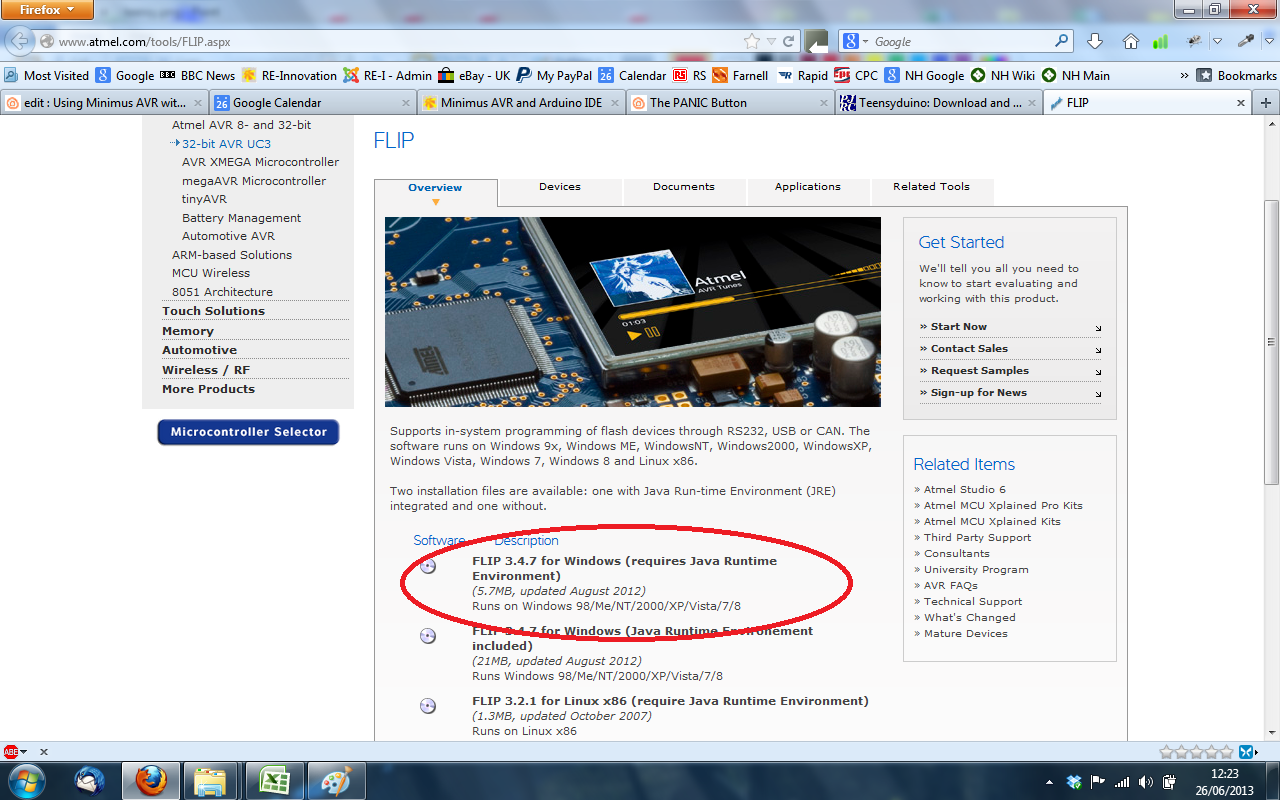Bookmark this page with the star icon
Screen dimensions: 1280x800
(752, 42)
